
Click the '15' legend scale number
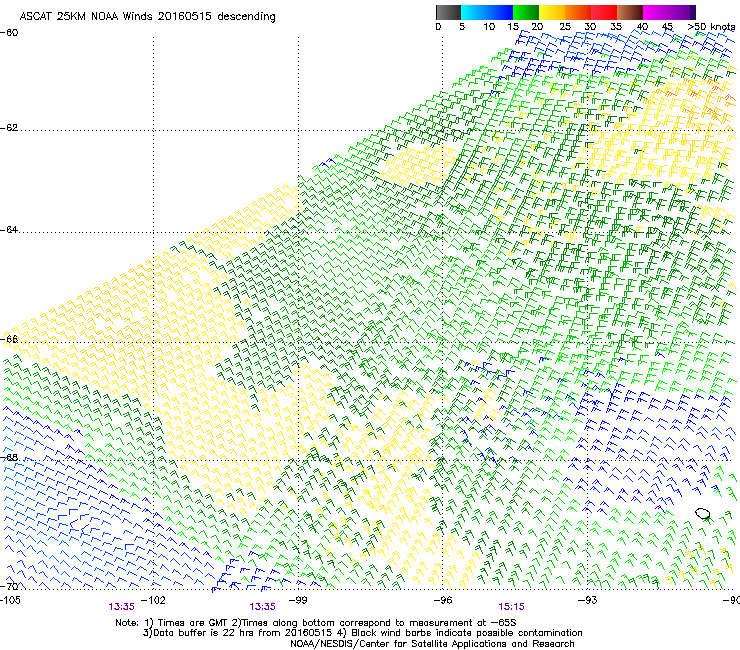tap(513, 27)
